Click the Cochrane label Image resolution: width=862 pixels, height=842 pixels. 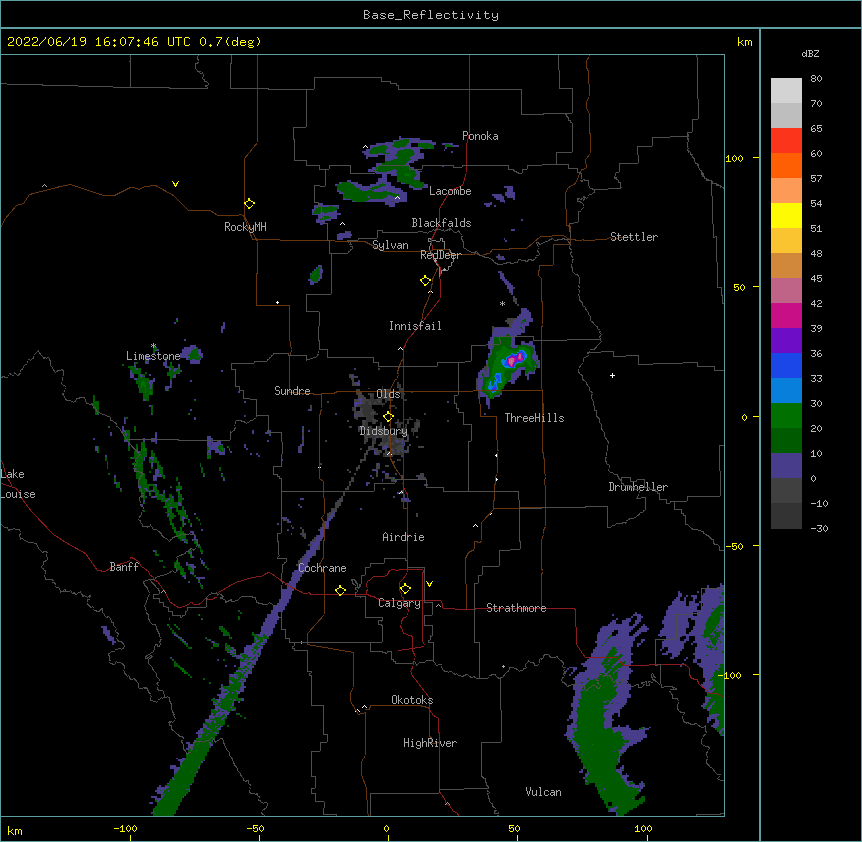(322, 568)
